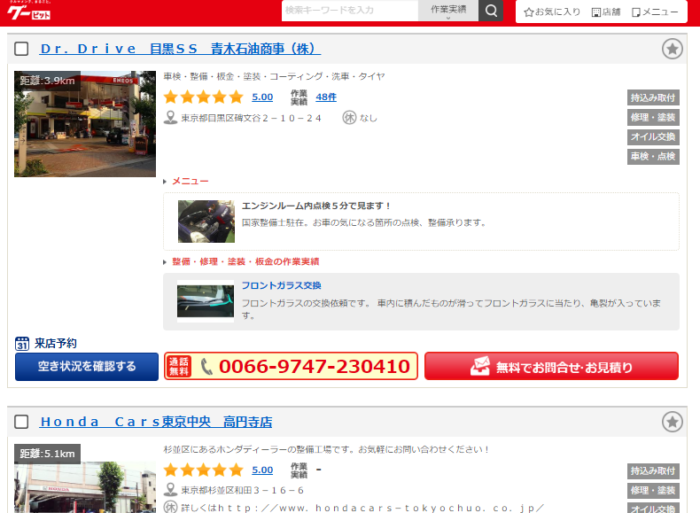This screenshot has width=700, height=513.
Task: Click Honda Cars 修理・塗装 tag
Action: click(653, 491)
